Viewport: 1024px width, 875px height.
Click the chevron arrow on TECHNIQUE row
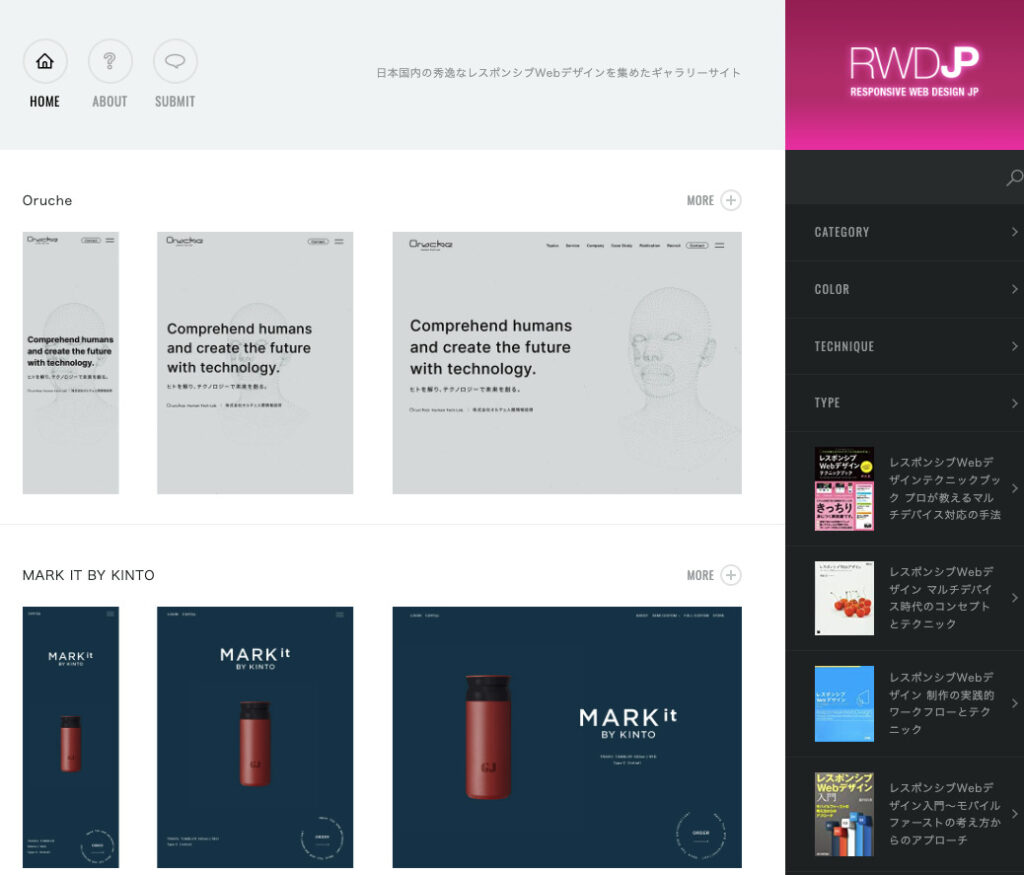1014,346
